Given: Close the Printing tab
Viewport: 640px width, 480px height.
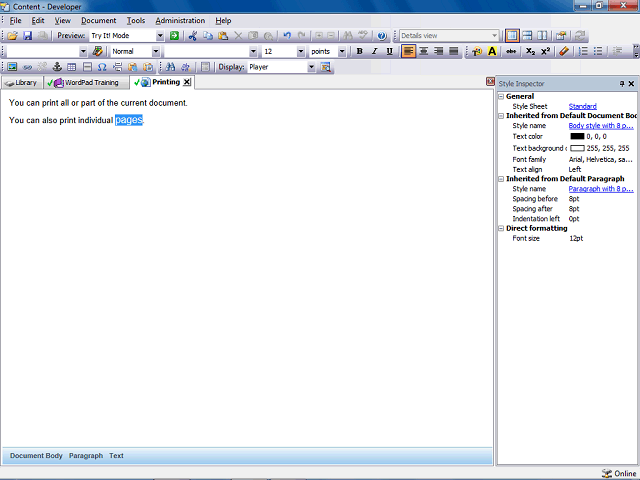Looking at the screenshot, I should pyautogui.click(x=187, y=82).
